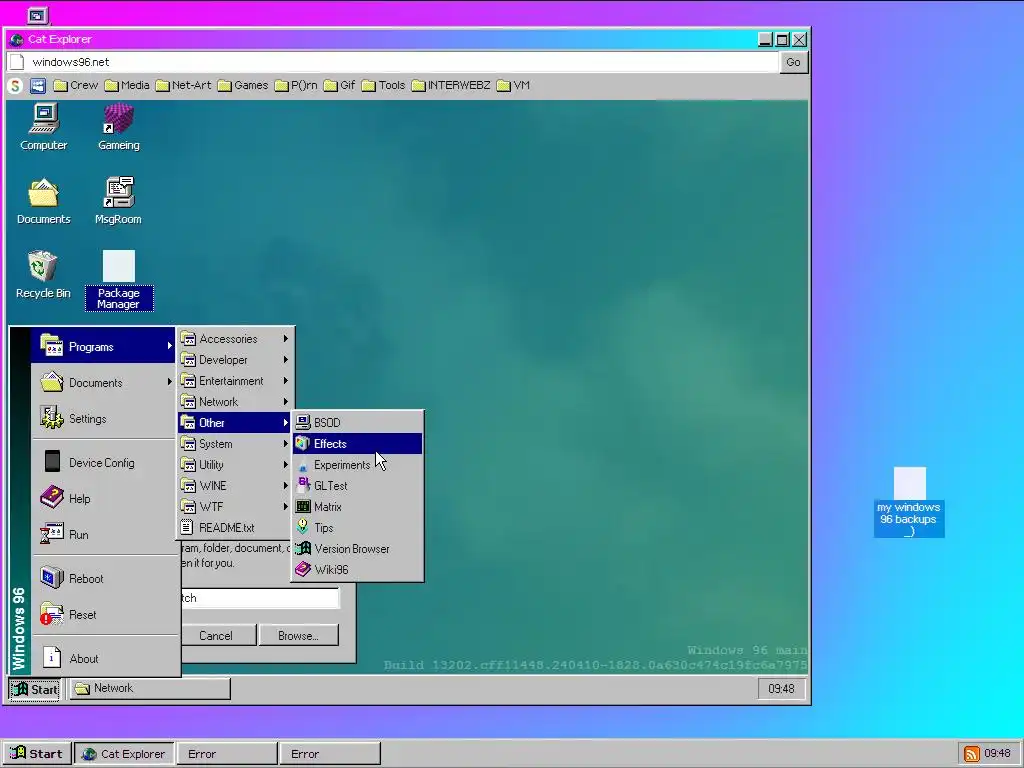
Task: Open the Tools bookmark folder
Action: [x=384, y=86]
